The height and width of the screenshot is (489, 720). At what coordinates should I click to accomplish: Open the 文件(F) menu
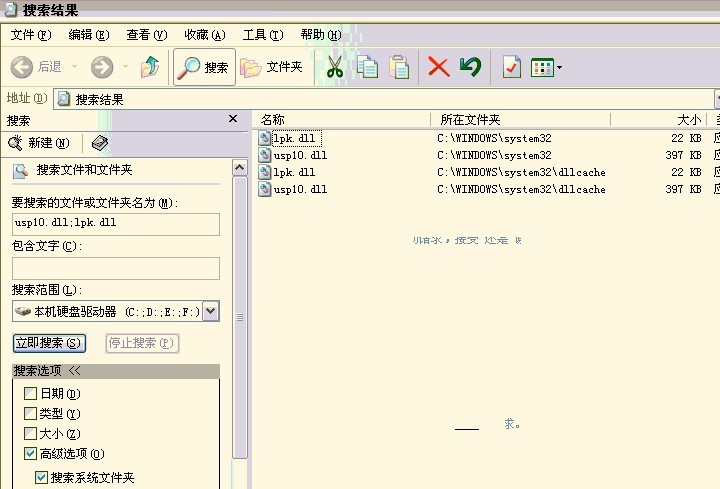click(31, 35)
